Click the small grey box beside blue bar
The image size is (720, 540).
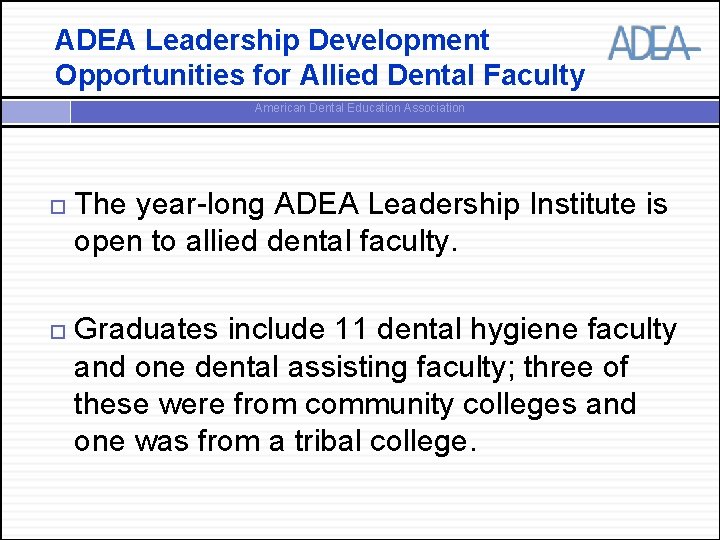[x=35, y=111]
